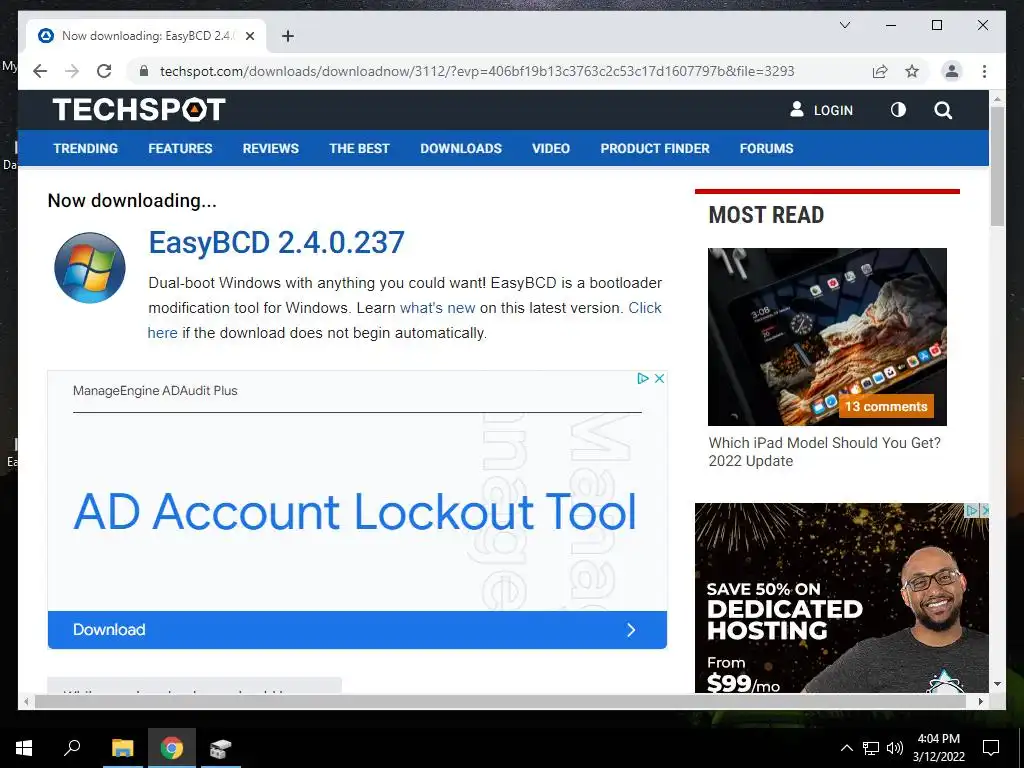Click the EasyBCD 2.4.0.237 title link
This screenshot has height=768, width=1024.
(x=276, y=242)
